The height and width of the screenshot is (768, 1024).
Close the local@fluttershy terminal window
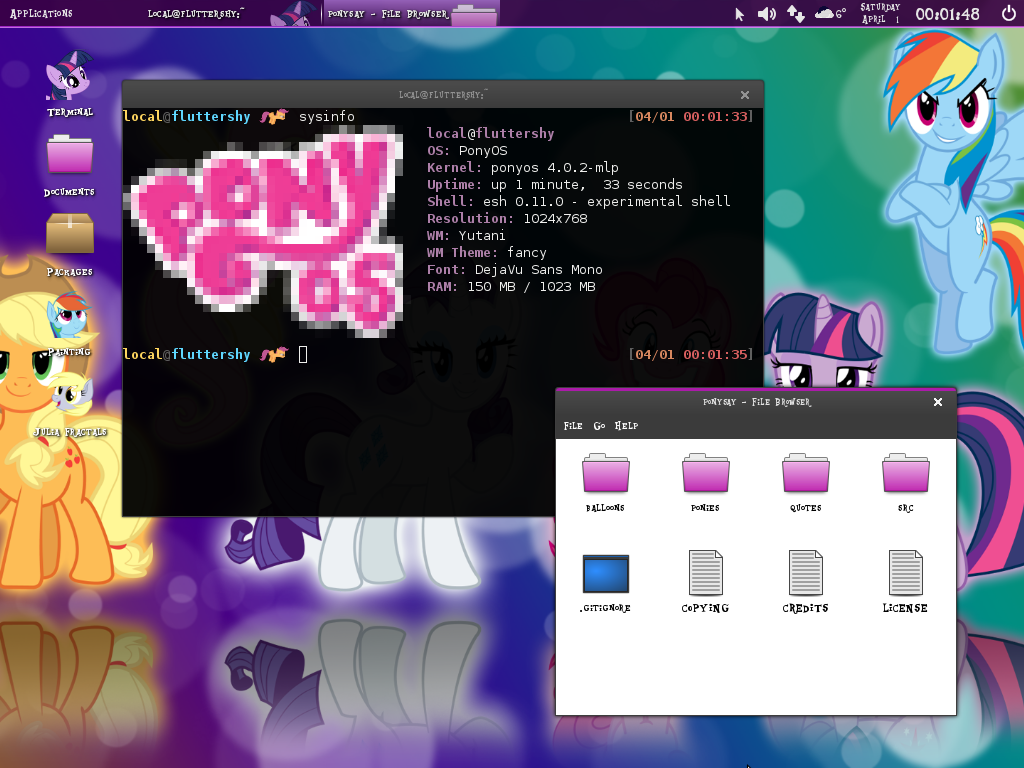pos(744,95)
